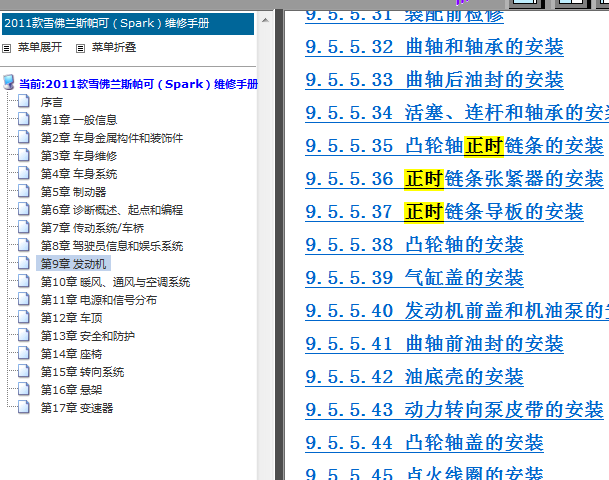609x480 pixels.
Task: Click the page icon beside 第17章 变速器
Action: pos(24,407)
